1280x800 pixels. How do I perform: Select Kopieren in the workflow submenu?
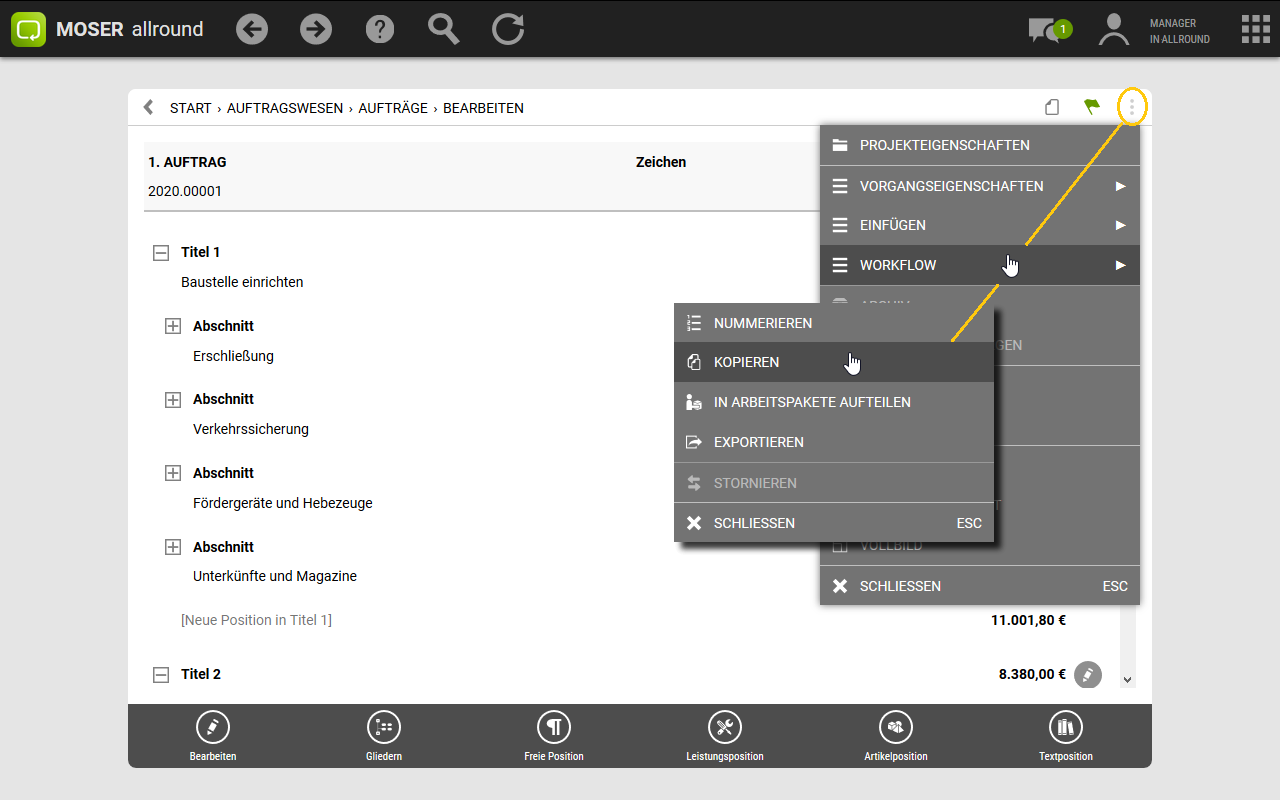(746, 362)
